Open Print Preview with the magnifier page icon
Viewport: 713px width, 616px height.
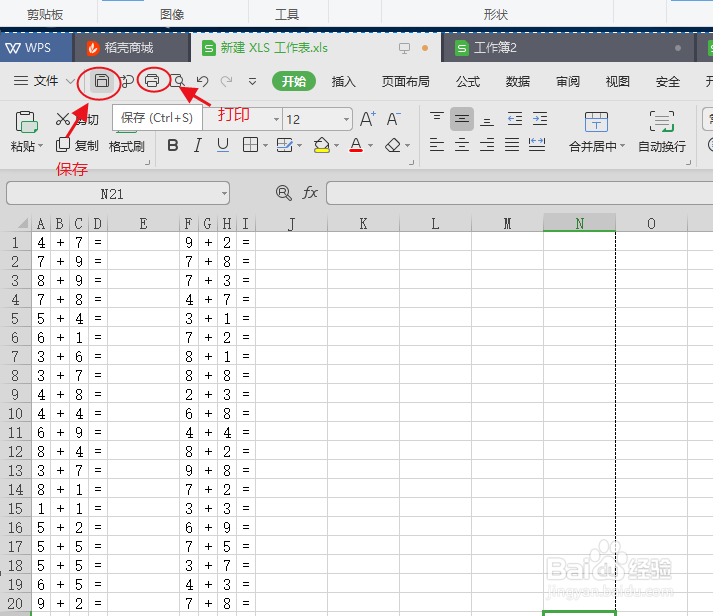pos(177,81)
